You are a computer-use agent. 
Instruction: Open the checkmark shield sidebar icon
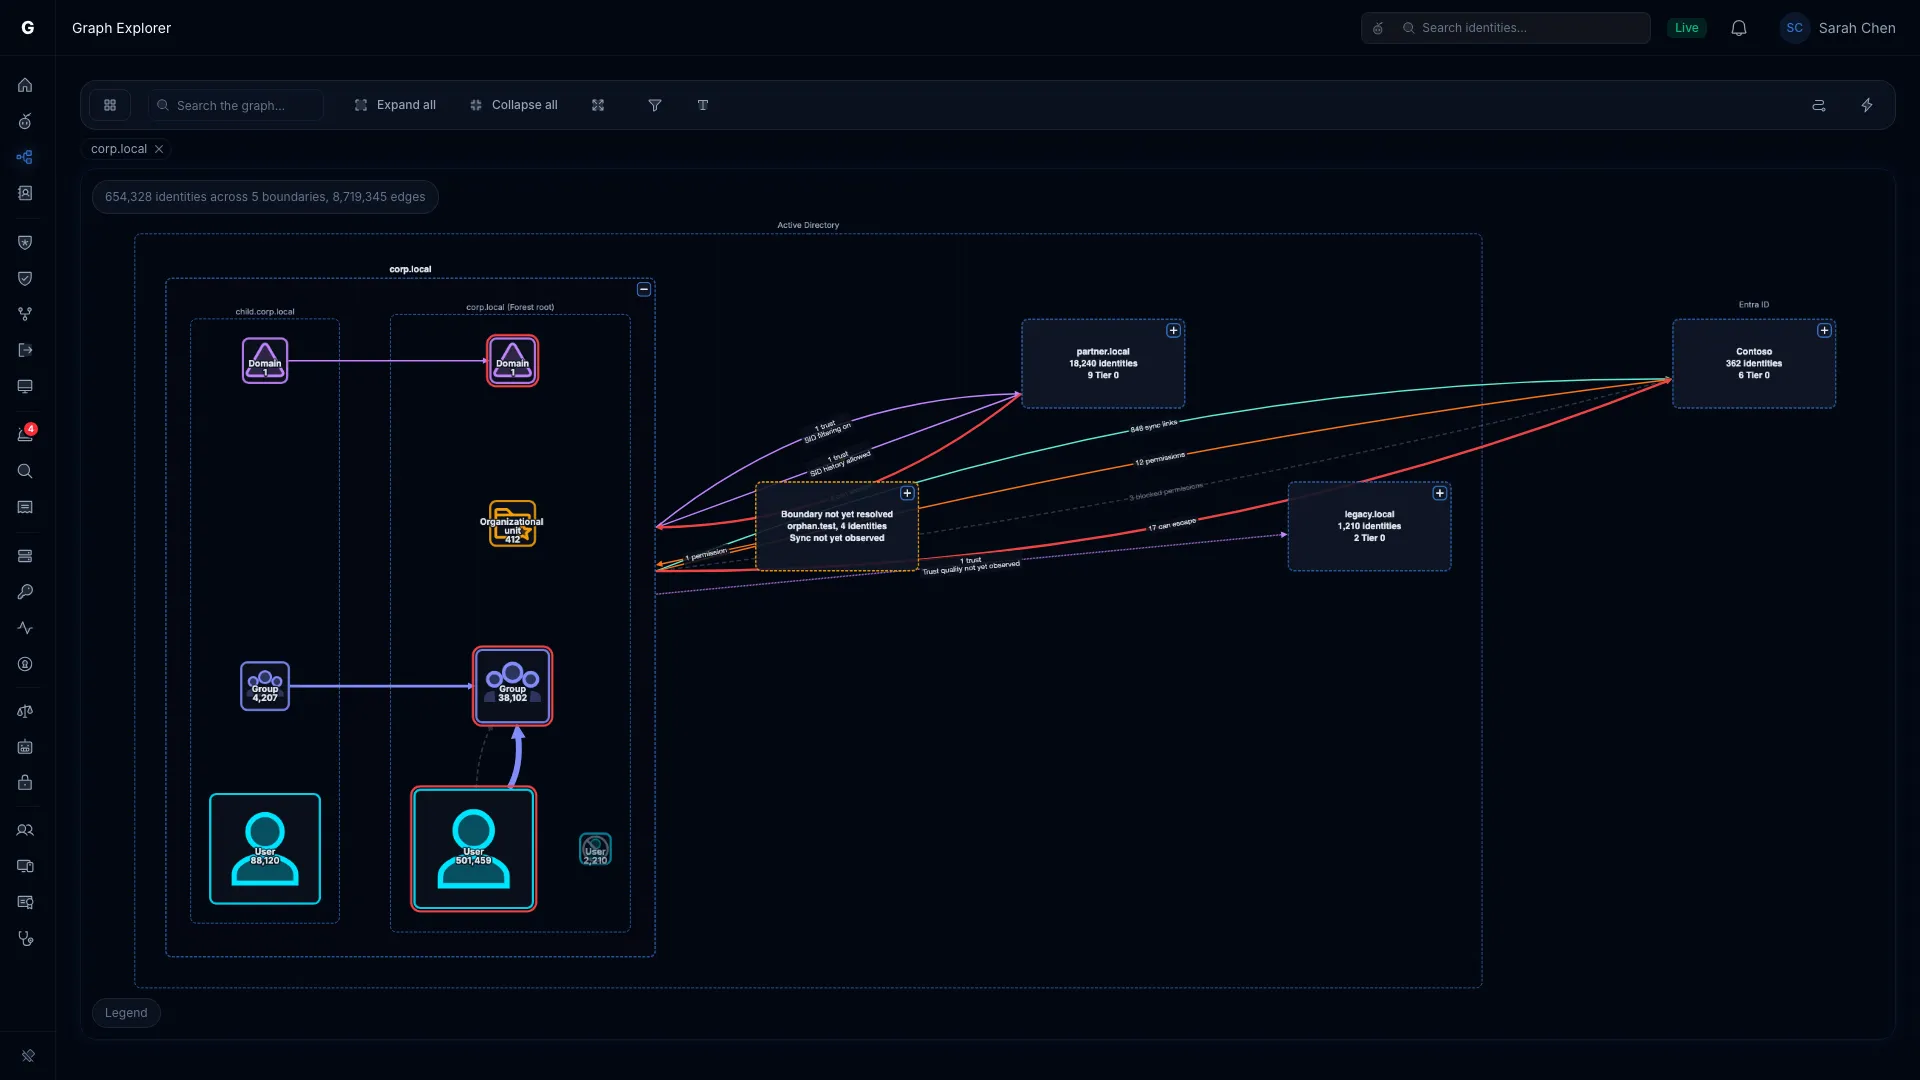(25, 278)
